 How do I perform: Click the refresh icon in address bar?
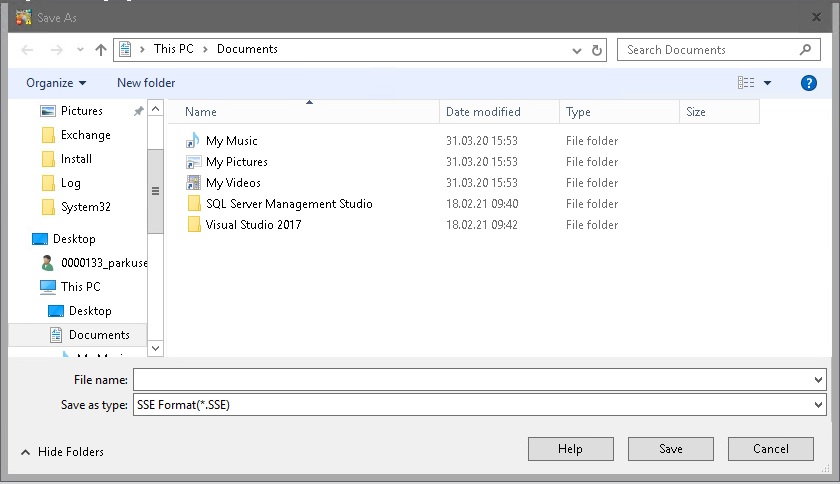[x=597, y=50]
